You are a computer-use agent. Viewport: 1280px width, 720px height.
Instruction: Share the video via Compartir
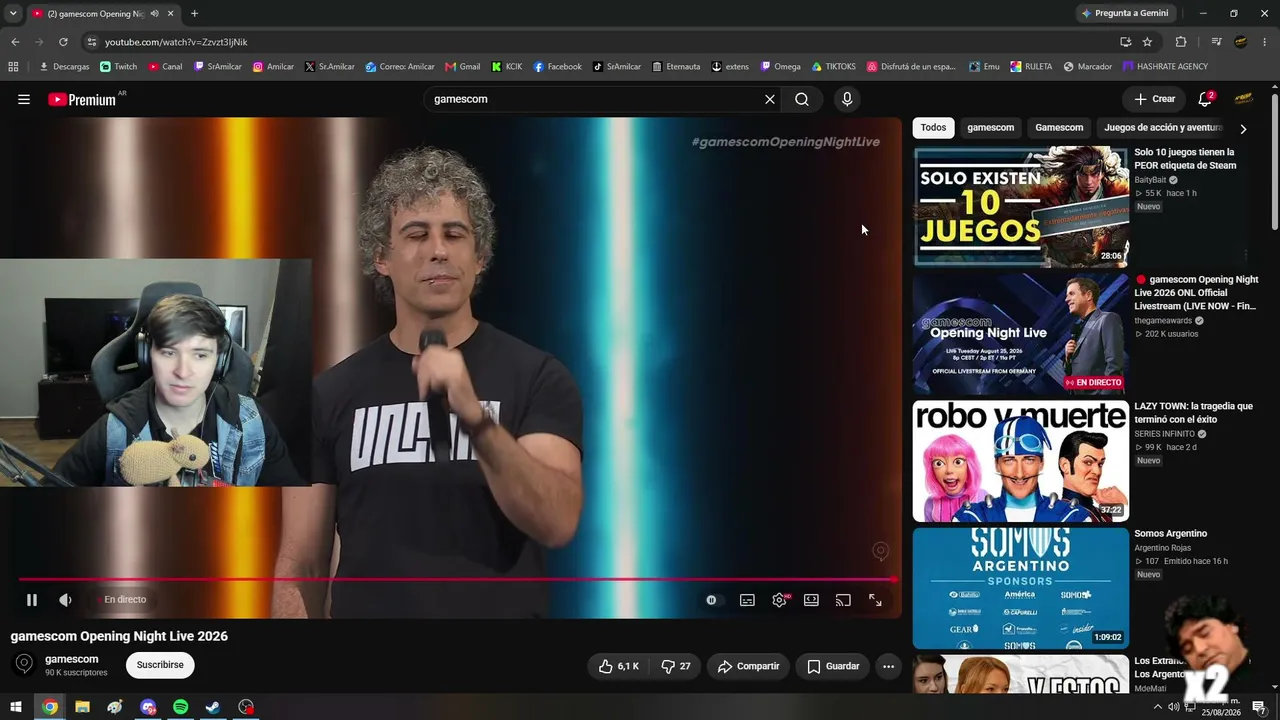coord(748,666)
